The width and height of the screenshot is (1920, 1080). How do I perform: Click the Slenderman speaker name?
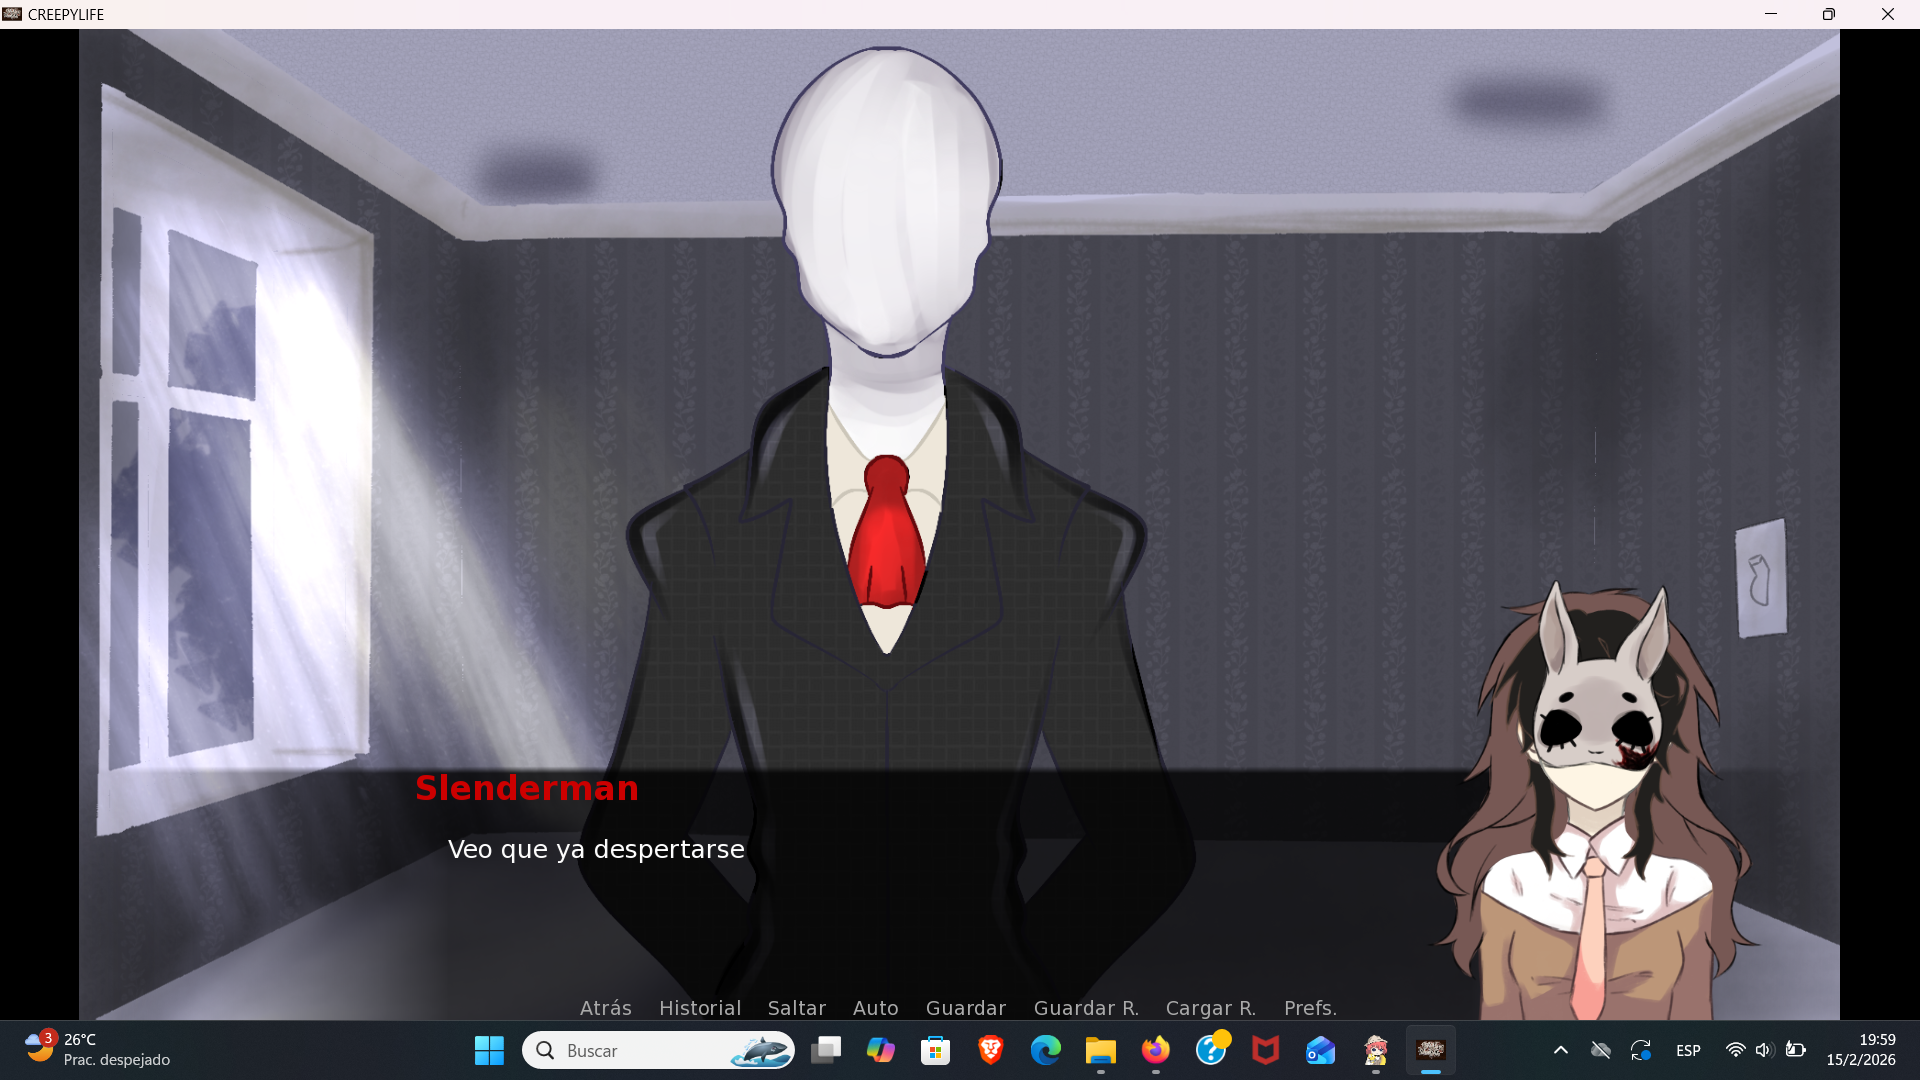pyautogui.click(x=527, y=788)
